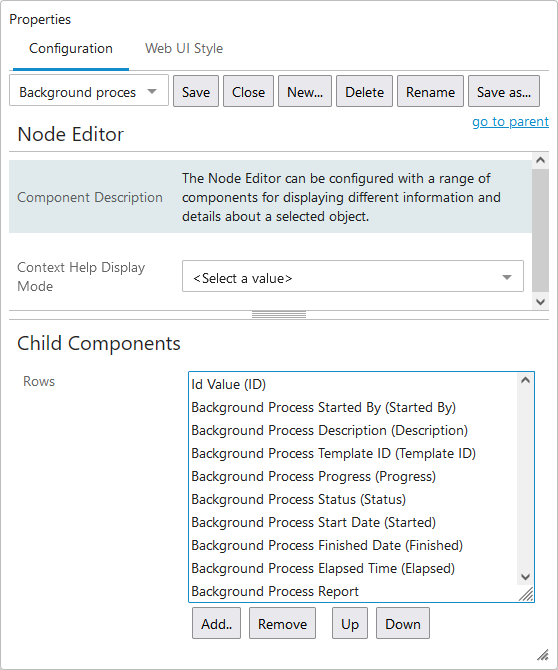558x670 pixels.
Task: Click the Node Editor scrollbar down arrow
Action: (x=540, y=302)
